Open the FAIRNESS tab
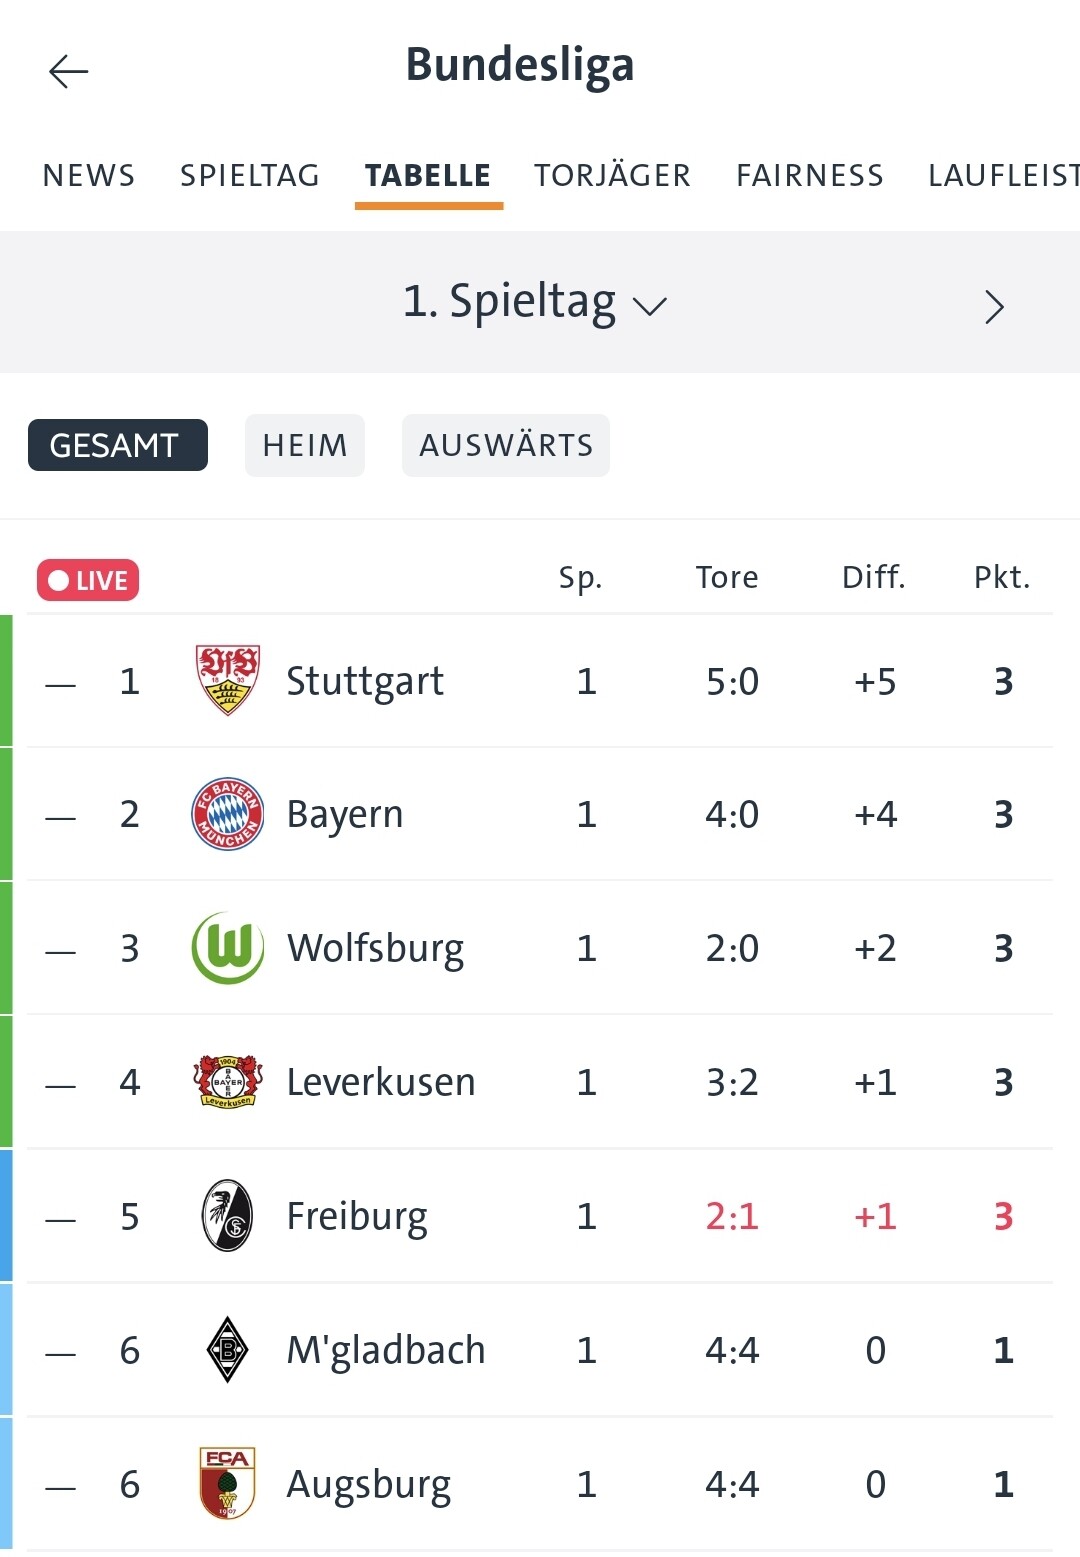1080x1557 pixels. [810, 176]
